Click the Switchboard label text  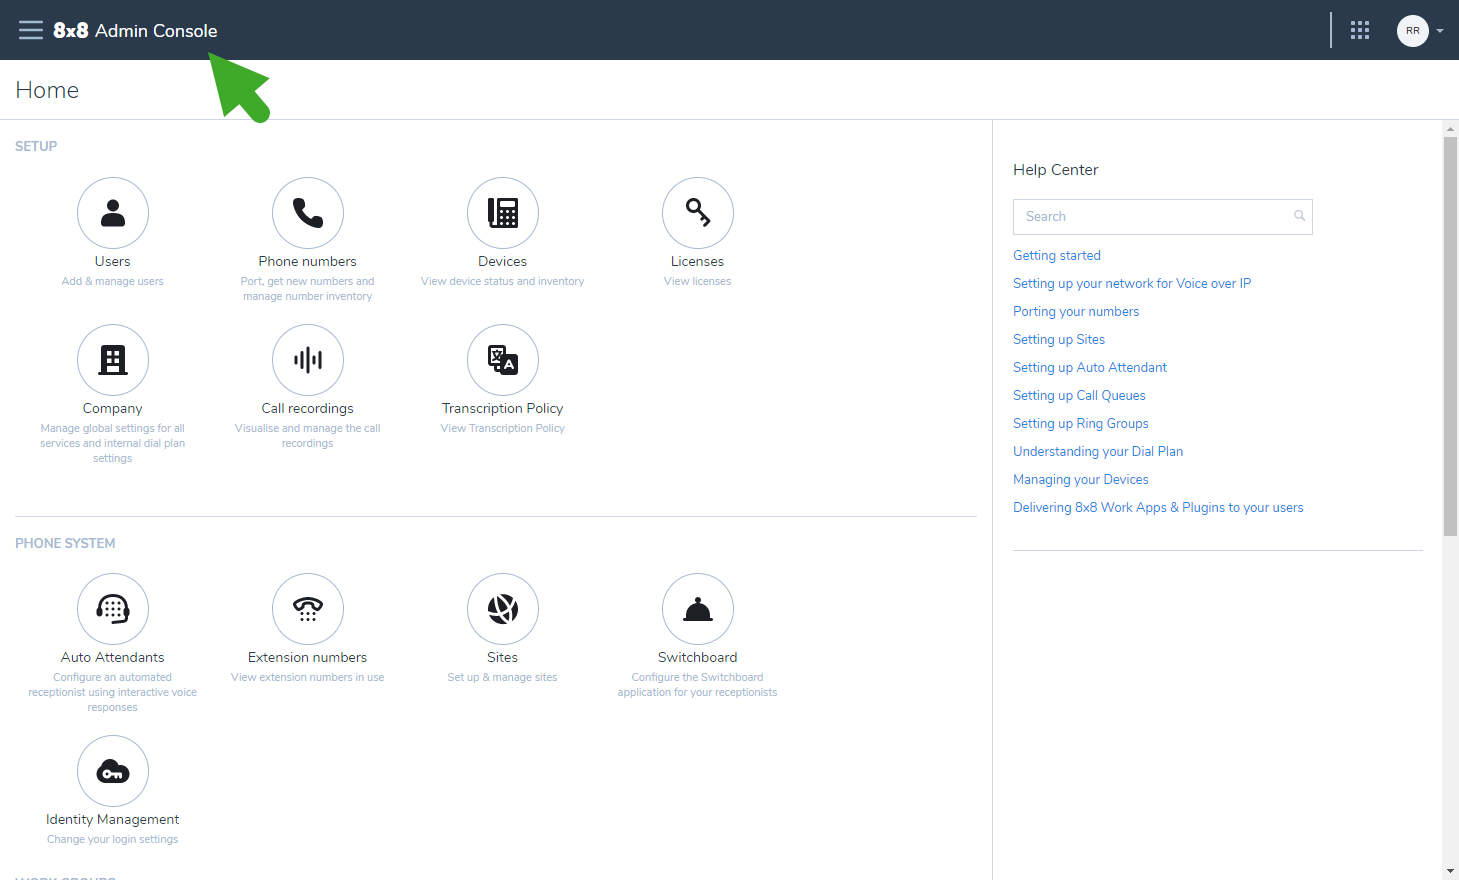point(698,657)
